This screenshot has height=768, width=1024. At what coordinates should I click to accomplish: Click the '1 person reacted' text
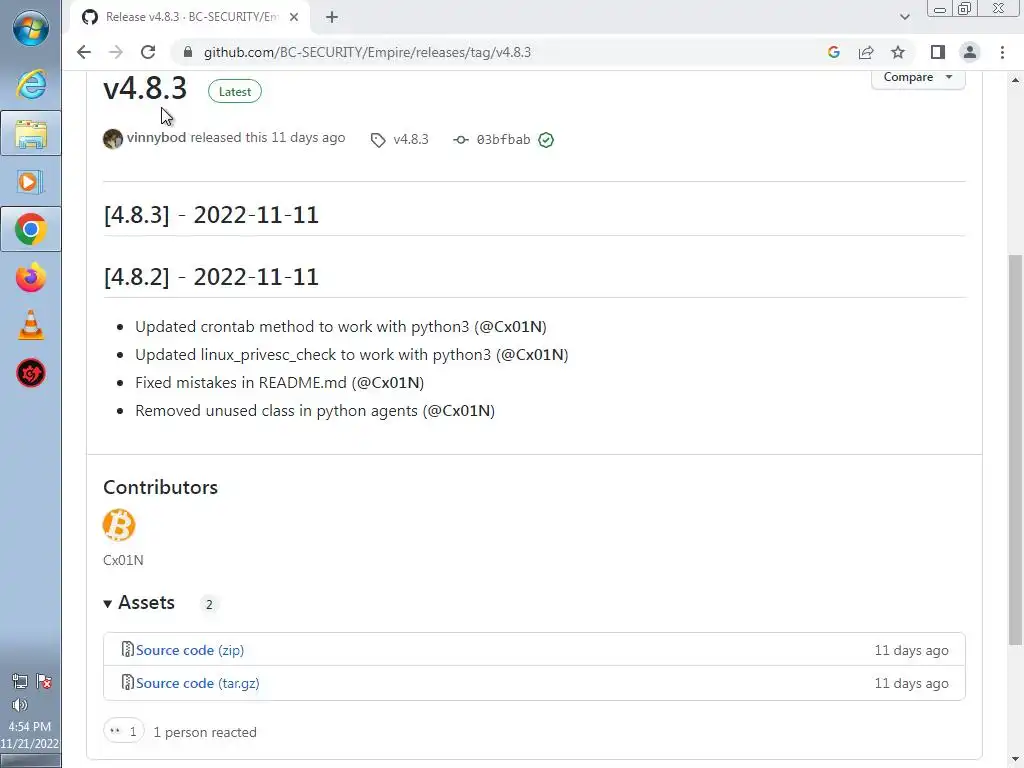point(205,733)
